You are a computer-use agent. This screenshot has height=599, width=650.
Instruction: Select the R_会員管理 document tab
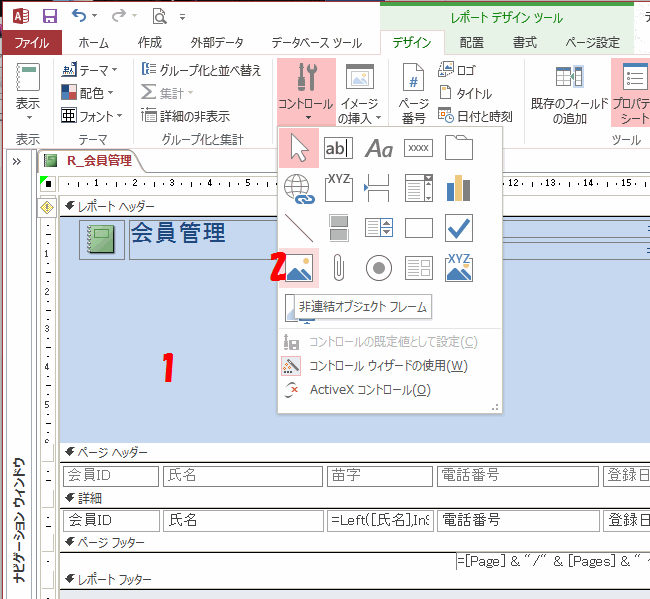(x=92, y=160)
